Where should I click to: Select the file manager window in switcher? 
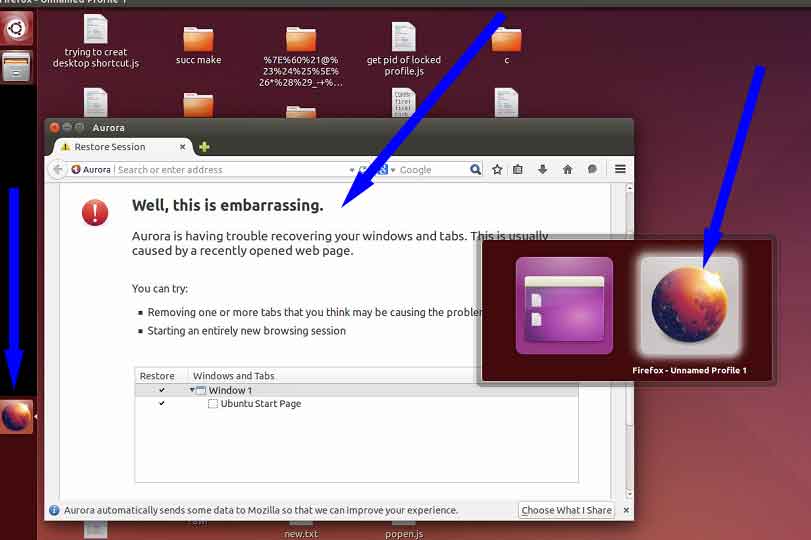(x=564, y=306)
